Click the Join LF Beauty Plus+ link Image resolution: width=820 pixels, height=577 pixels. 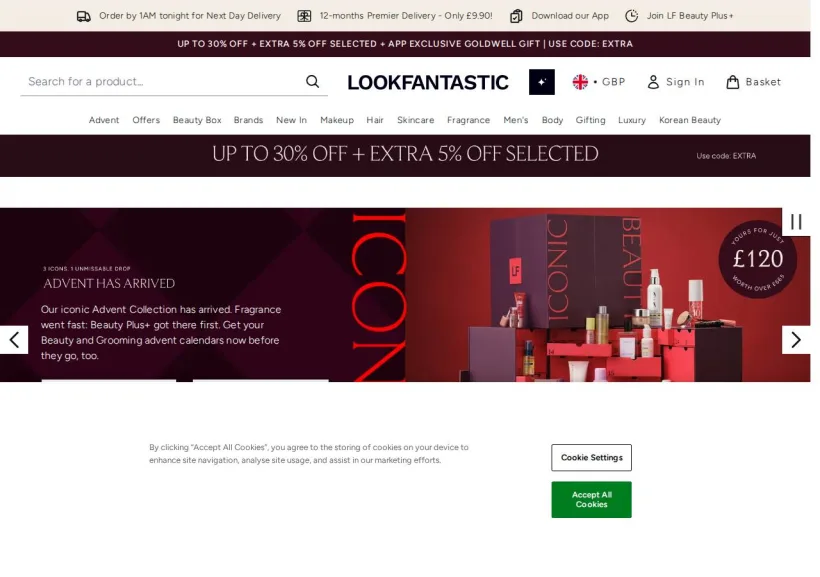pos(679,16)
